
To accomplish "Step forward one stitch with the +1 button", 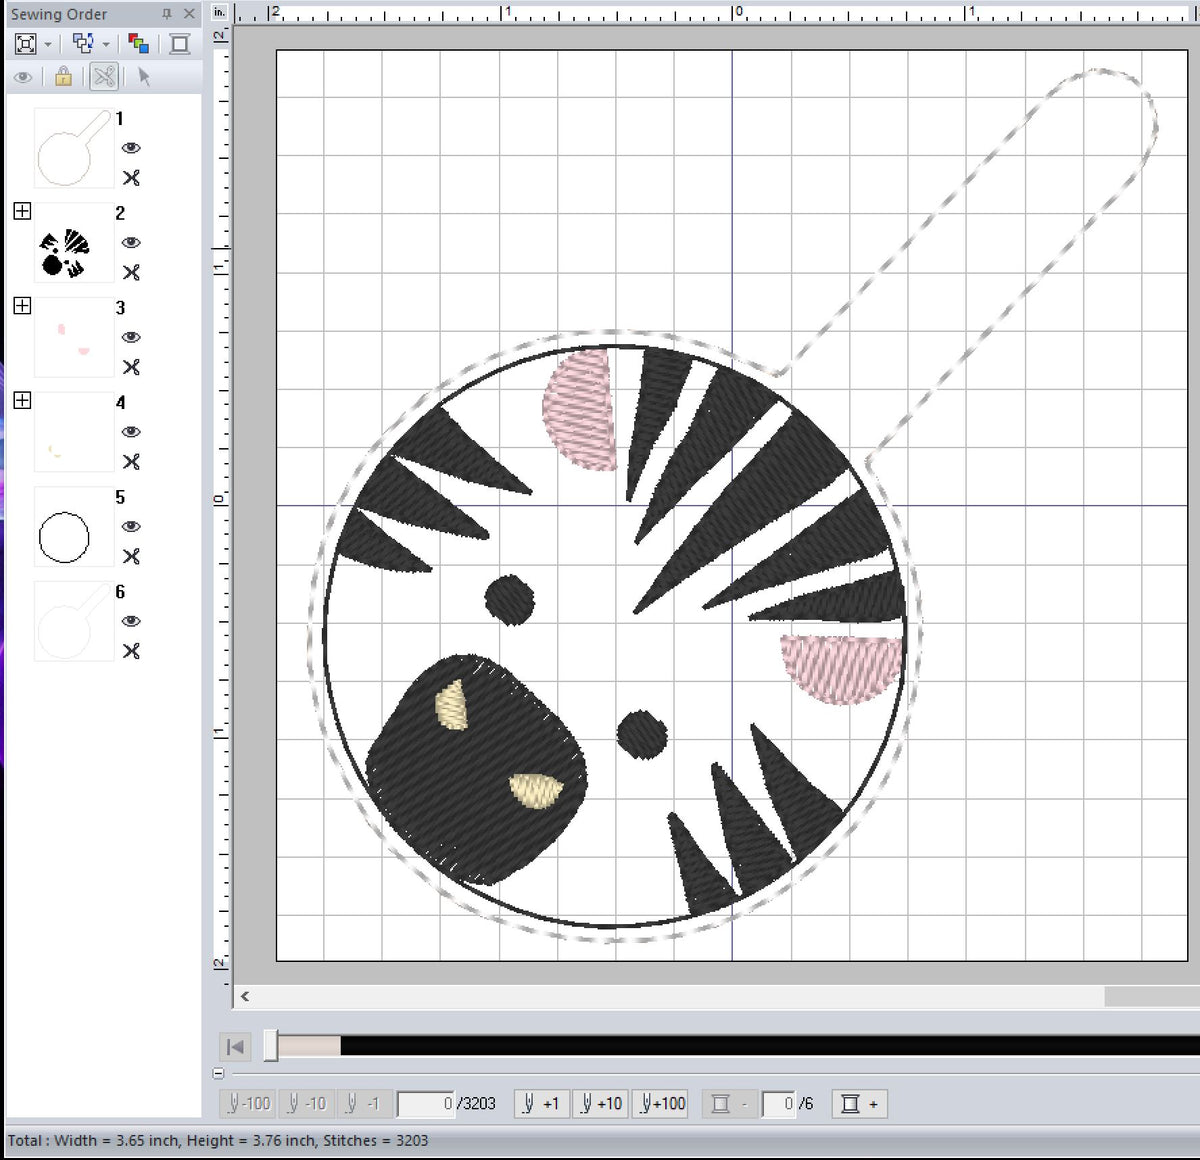I will (x=540, y=1103).
